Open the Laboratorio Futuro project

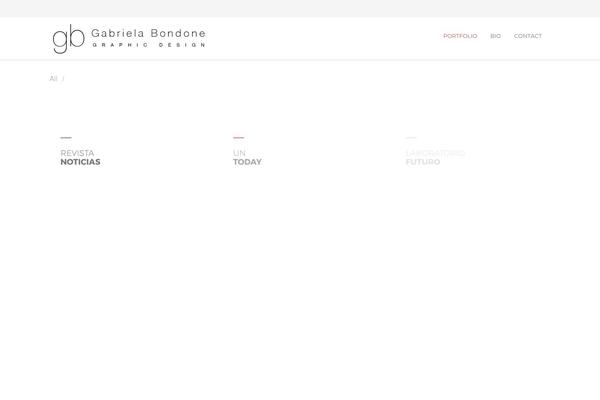435,157
